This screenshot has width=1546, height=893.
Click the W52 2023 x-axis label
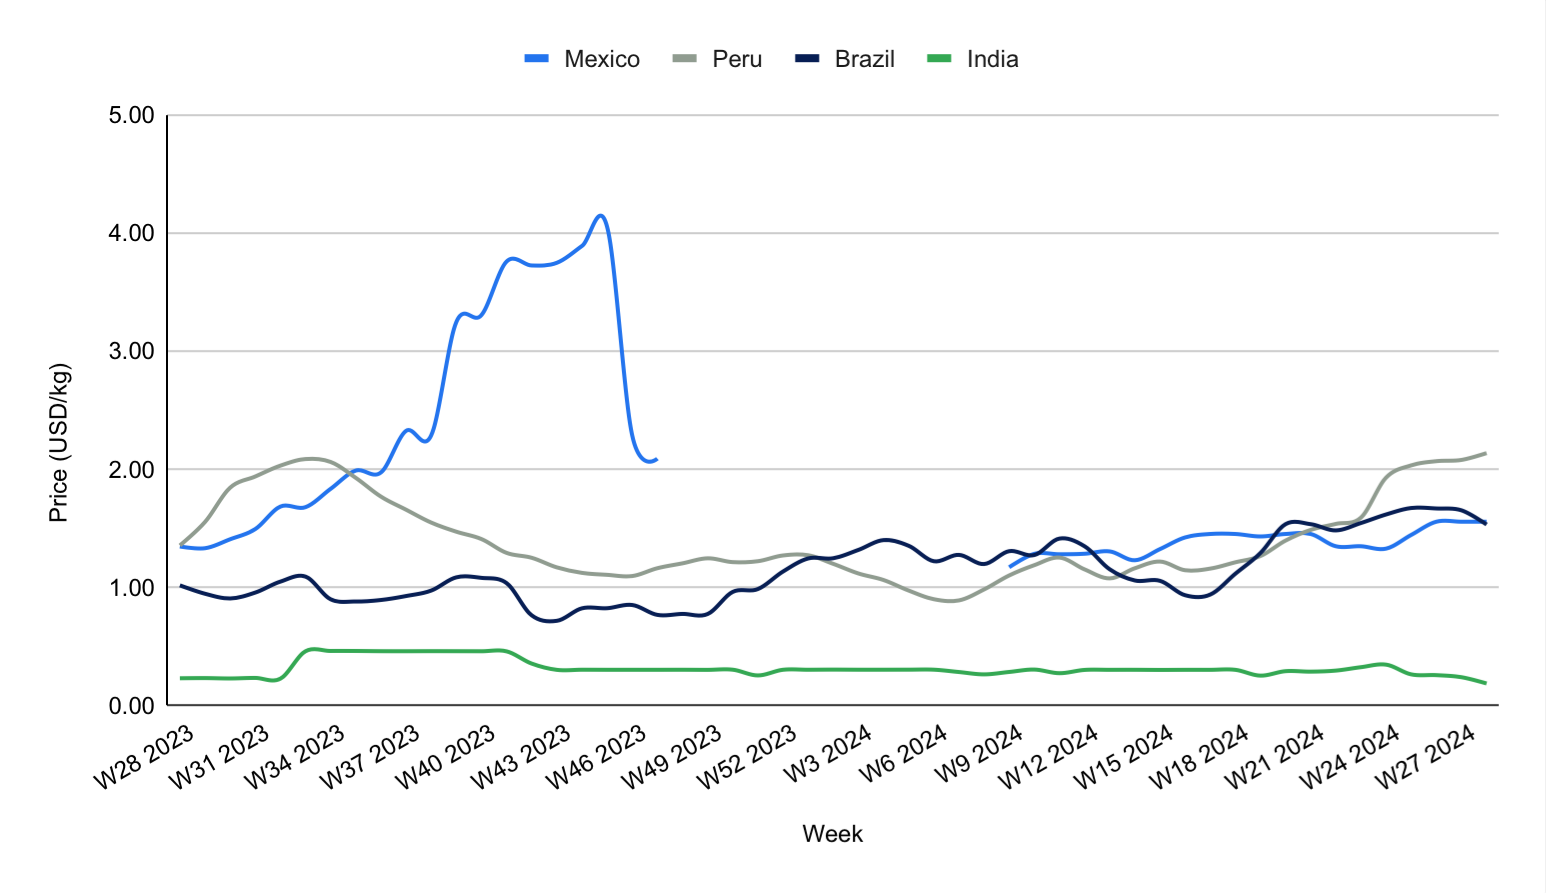(747, 757)
